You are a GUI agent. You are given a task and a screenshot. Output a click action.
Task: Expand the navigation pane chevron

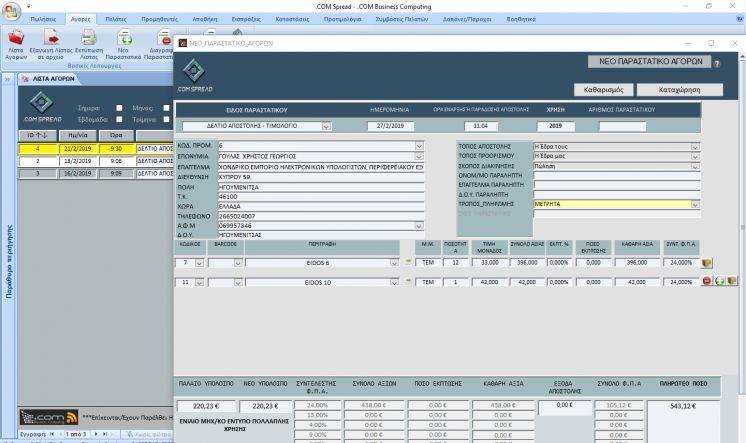pyautogui.click(x=8, y=79)
